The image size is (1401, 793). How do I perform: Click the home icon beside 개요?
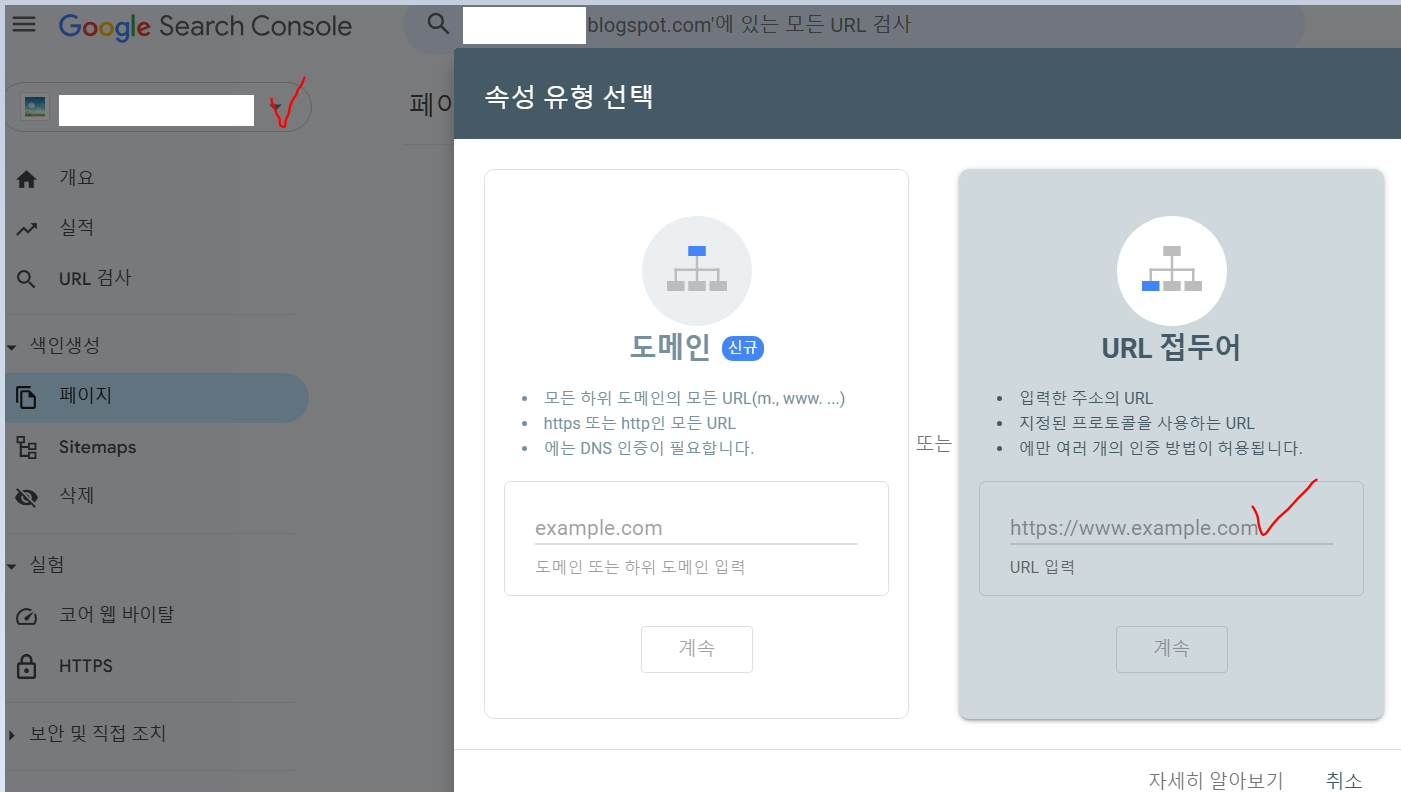click(x=27, y=179)
